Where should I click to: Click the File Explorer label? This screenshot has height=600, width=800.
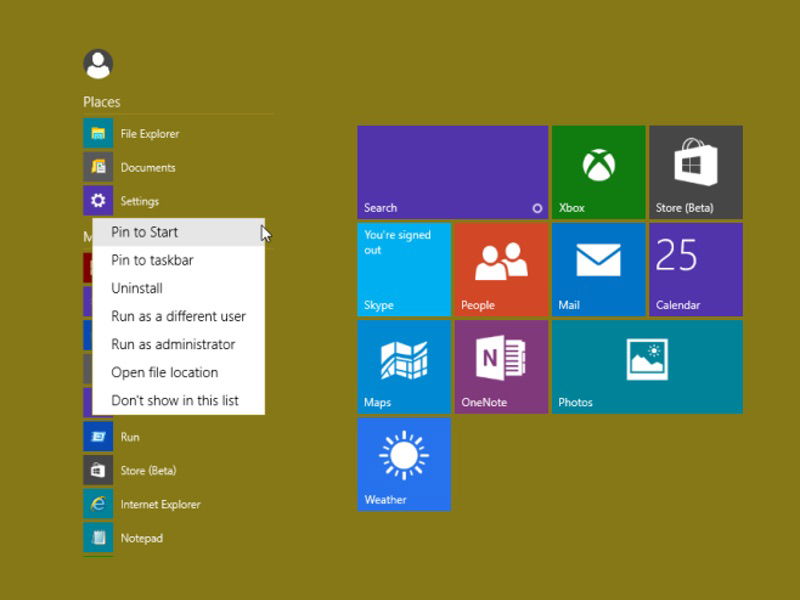pyautogui.click(x=150, y=134)
